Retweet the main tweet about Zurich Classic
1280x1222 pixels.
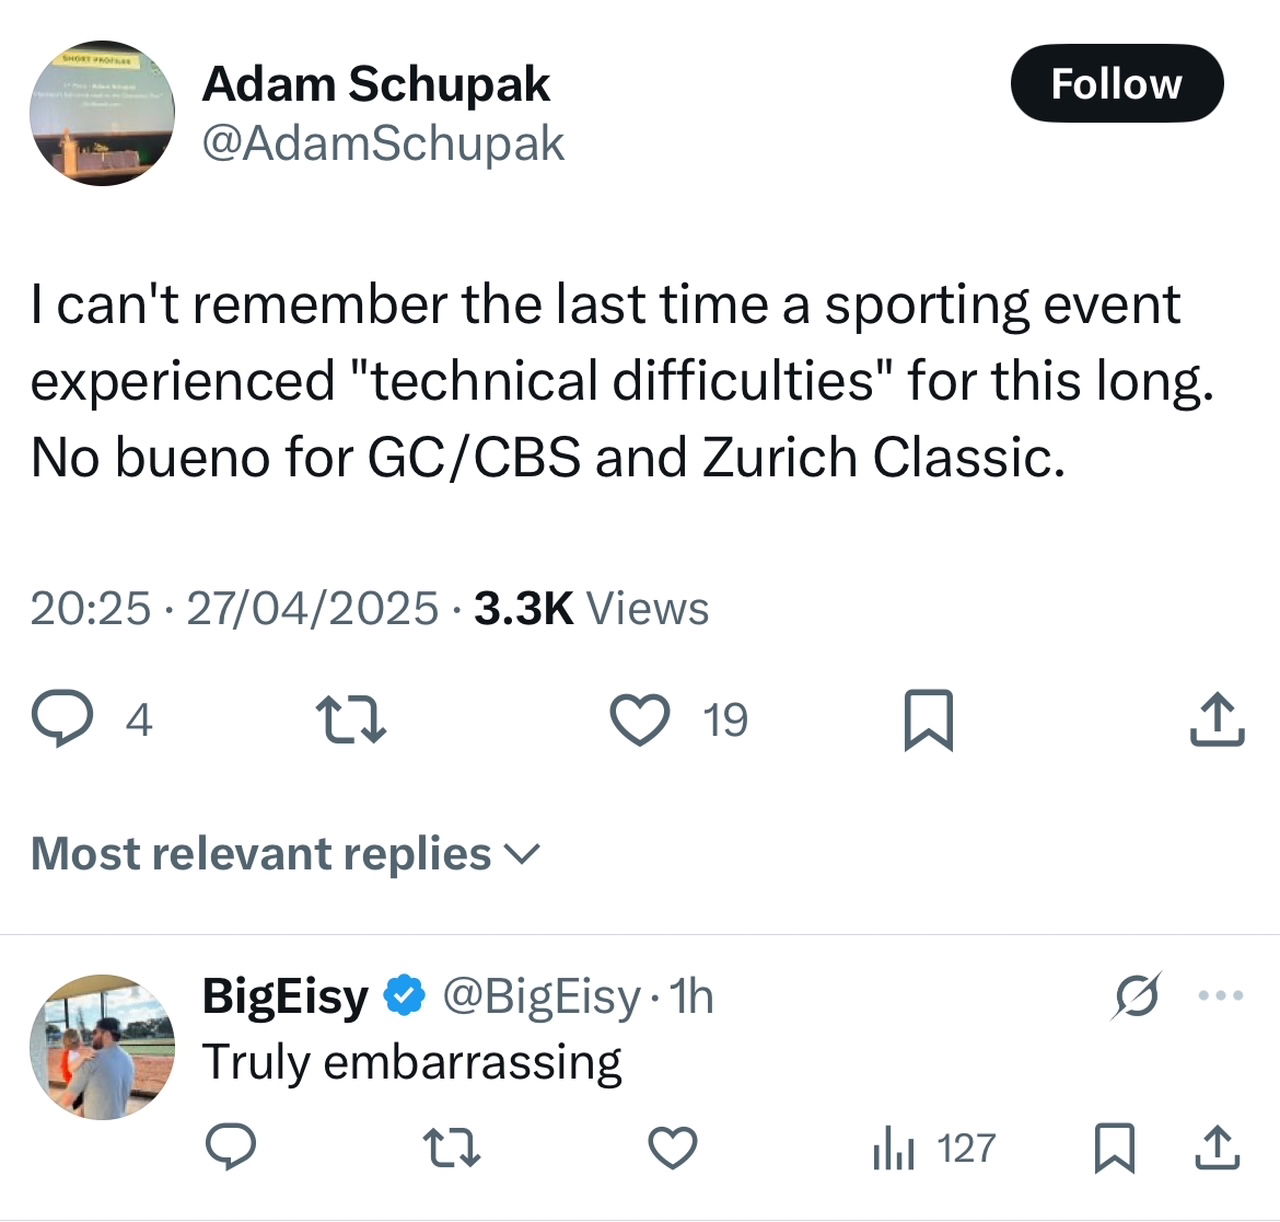[351, 720]
